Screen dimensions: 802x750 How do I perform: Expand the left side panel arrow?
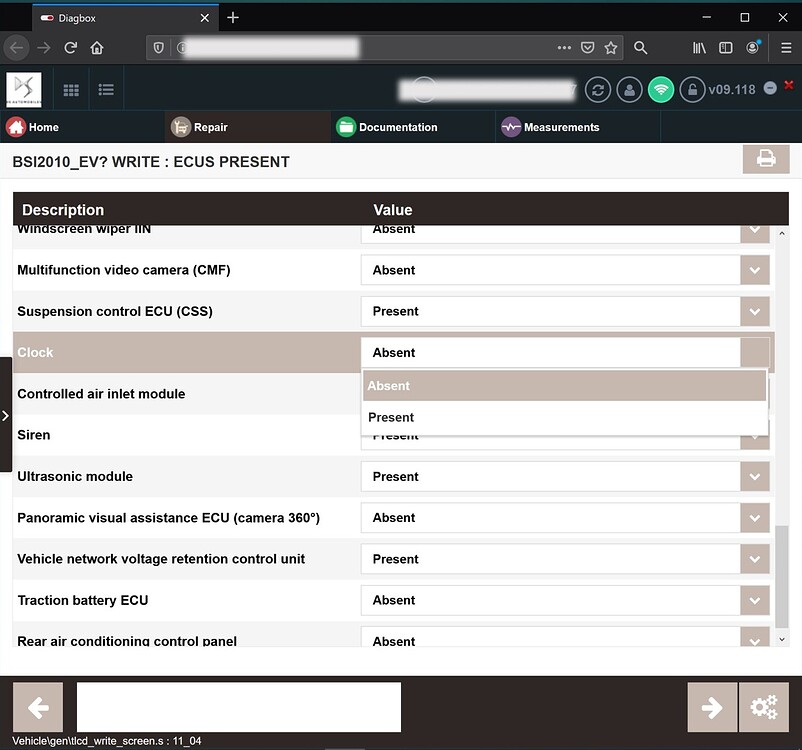(x=5, y=414)
